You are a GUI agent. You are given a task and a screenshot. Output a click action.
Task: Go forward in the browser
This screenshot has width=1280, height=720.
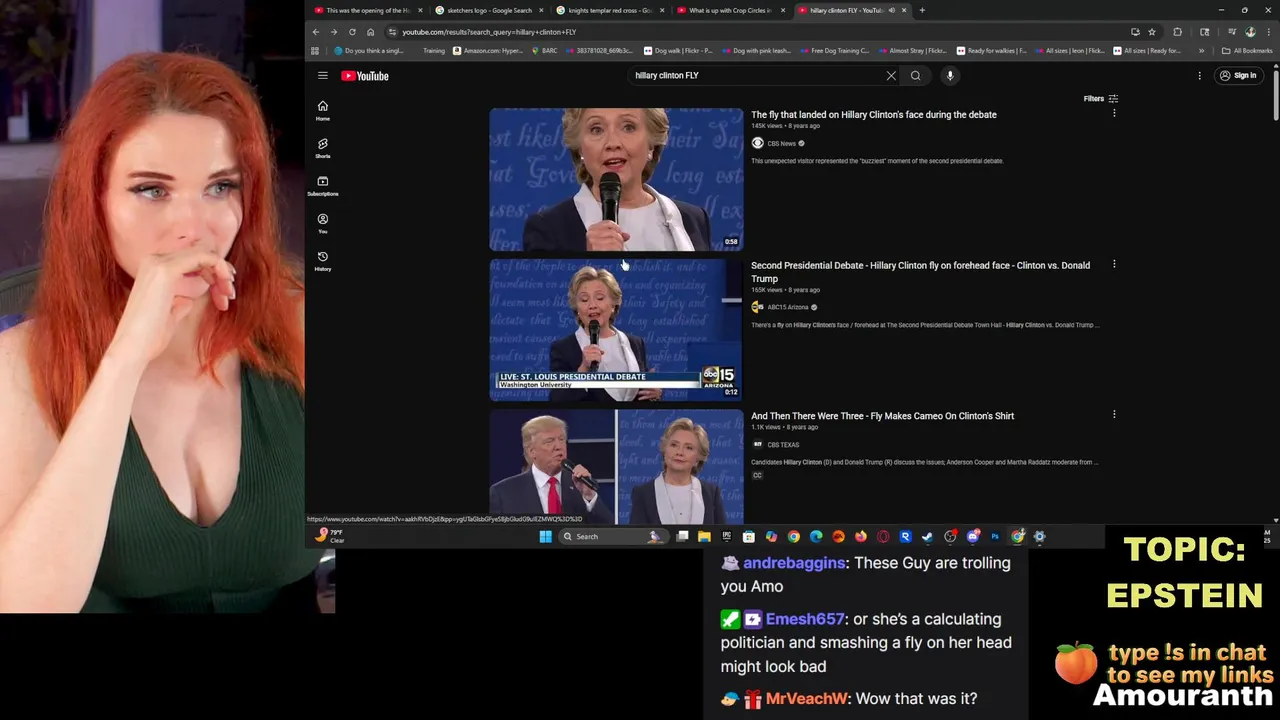(334, 32)
